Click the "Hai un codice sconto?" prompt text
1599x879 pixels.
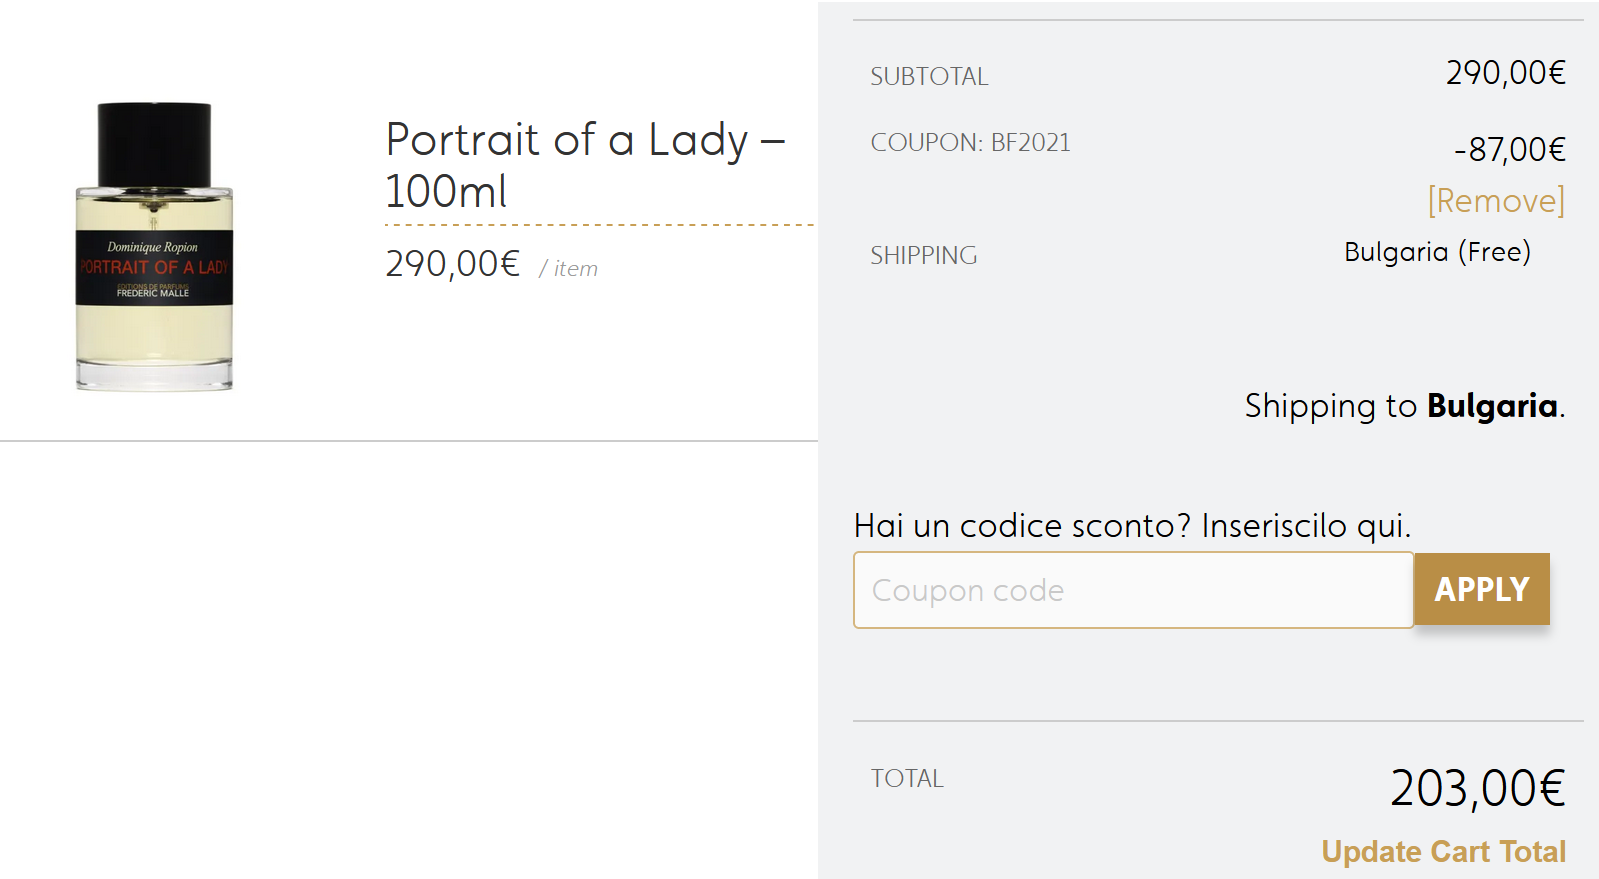(x=1132, y=526)
